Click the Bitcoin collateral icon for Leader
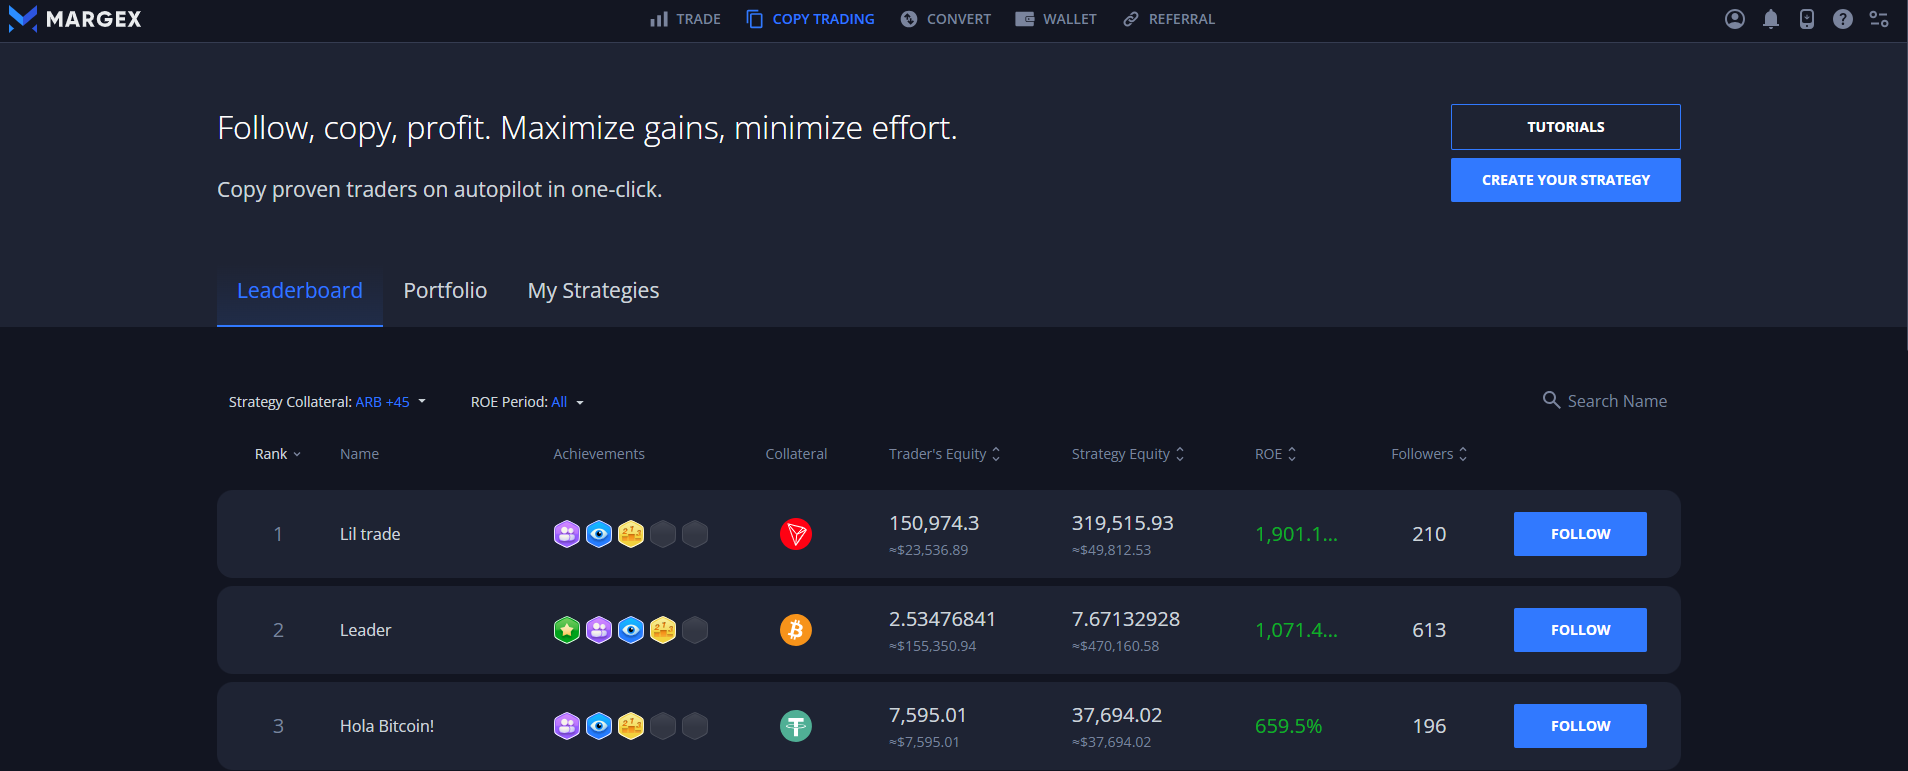Screen dimensions: 1908x771 tap(796, 630)
